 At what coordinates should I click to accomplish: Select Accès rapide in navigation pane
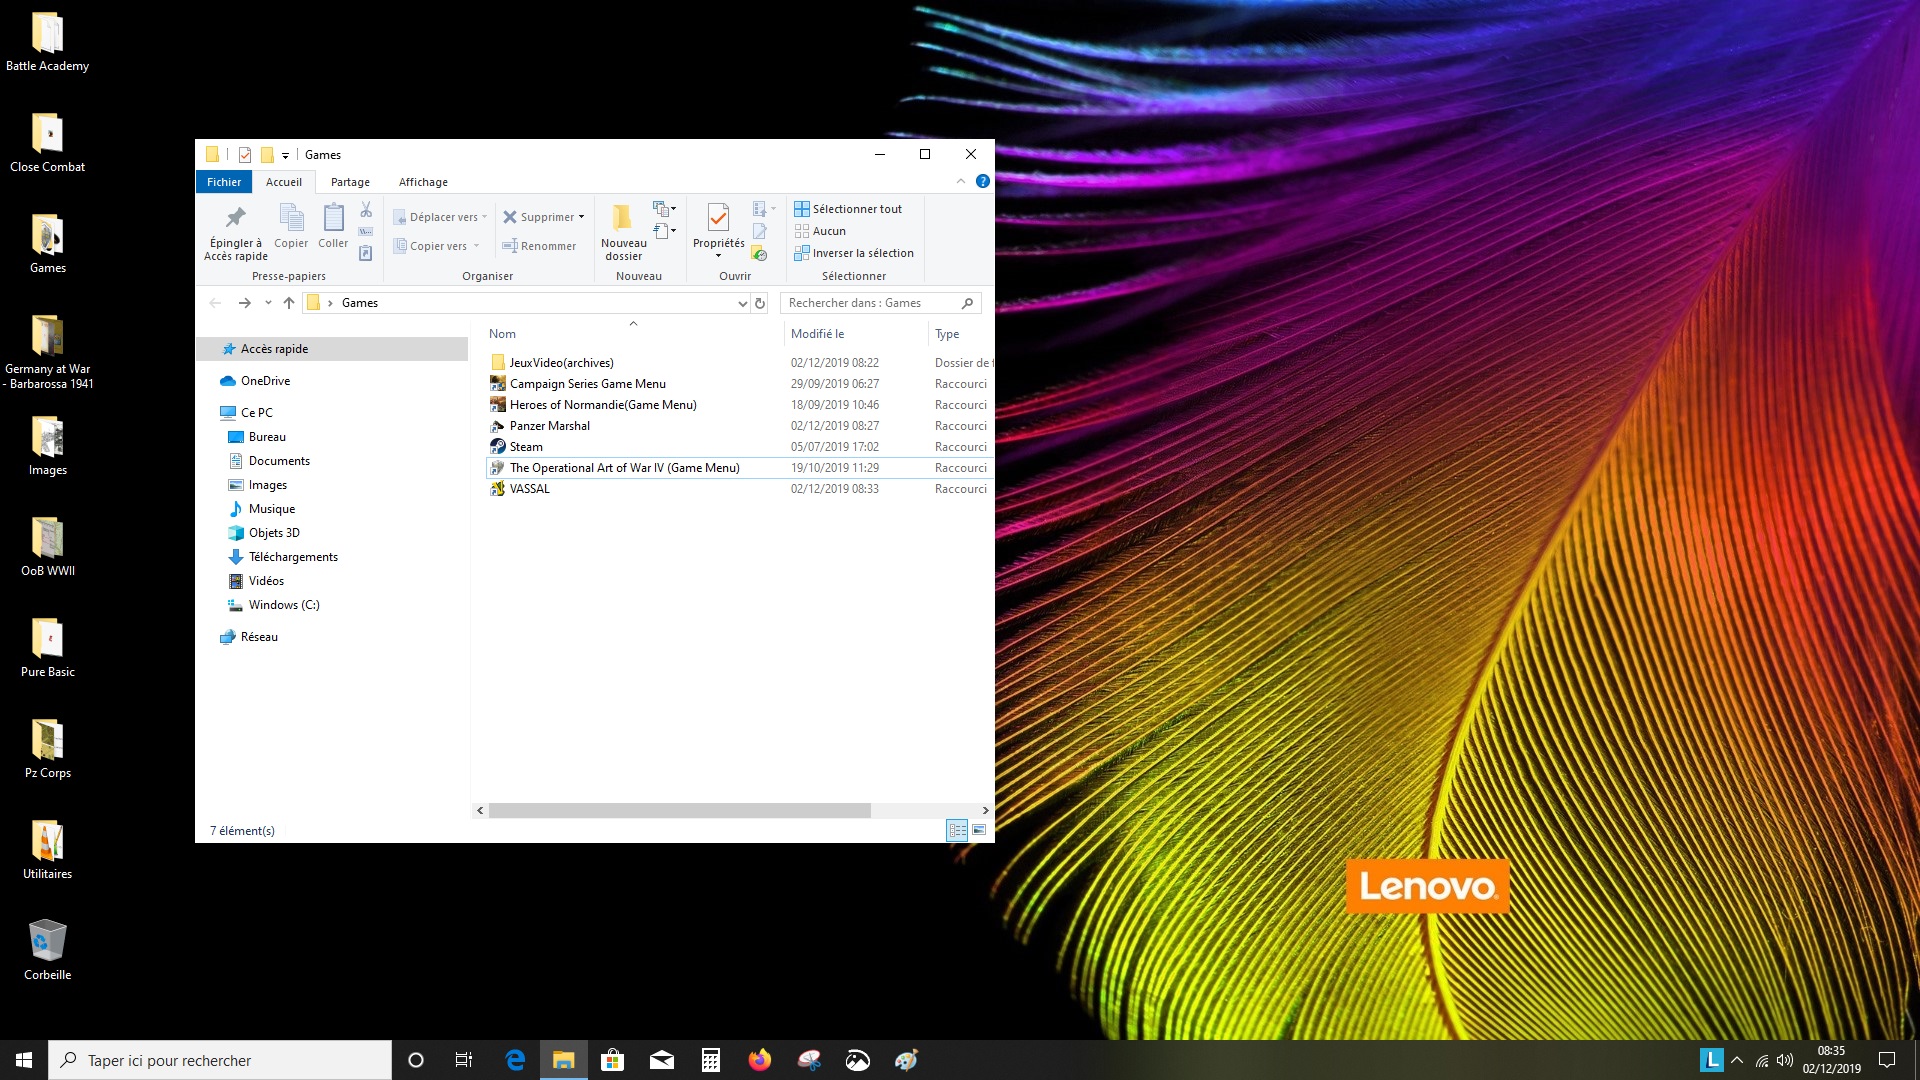tap(332, 349)
